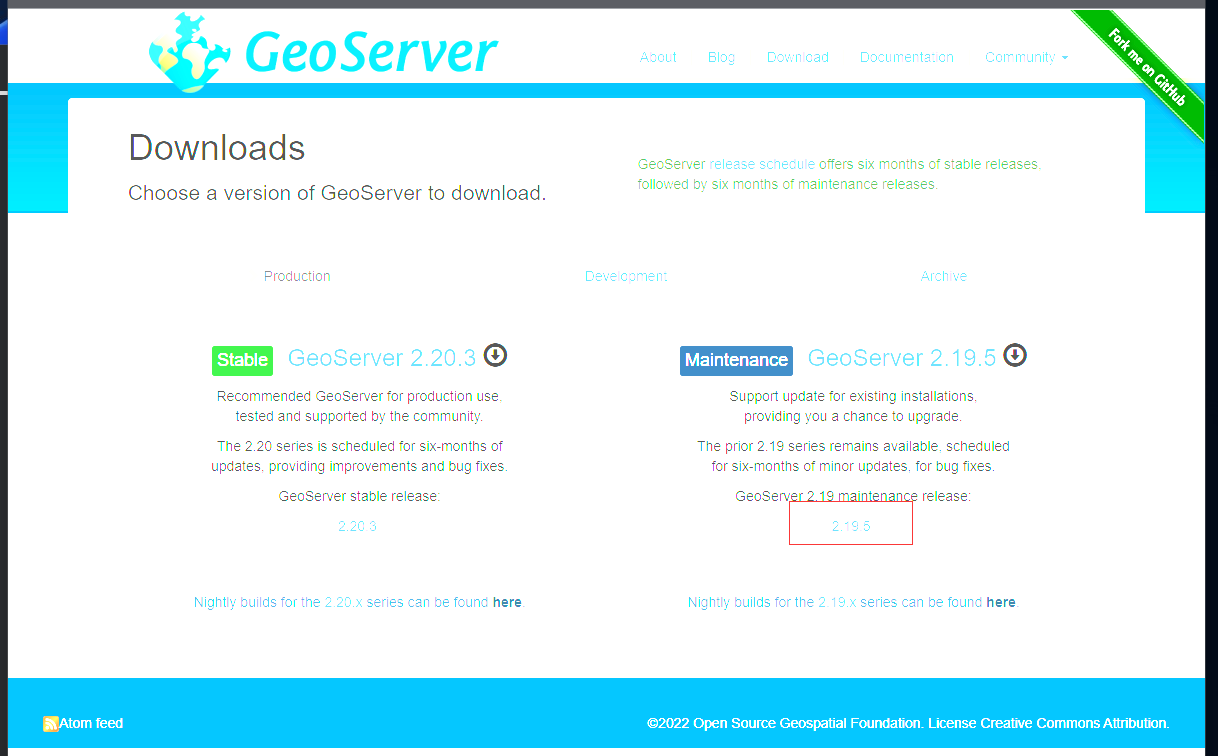Open the About menu item
The height and width of the screenshot is (756, 1218).
658,57
